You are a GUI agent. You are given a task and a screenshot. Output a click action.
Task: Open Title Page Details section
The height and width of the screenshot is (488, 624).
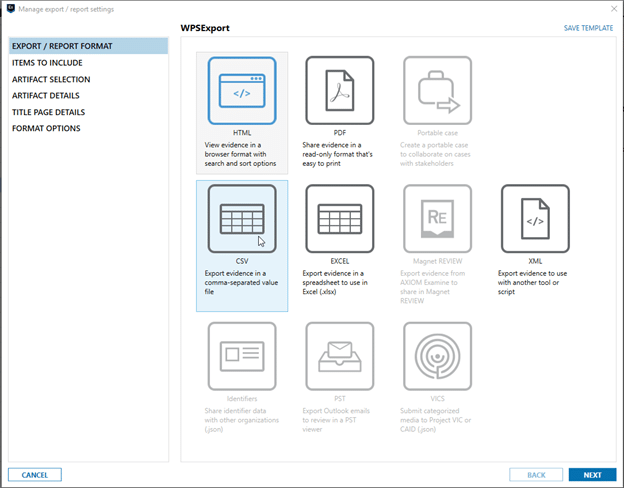(88, 112)
